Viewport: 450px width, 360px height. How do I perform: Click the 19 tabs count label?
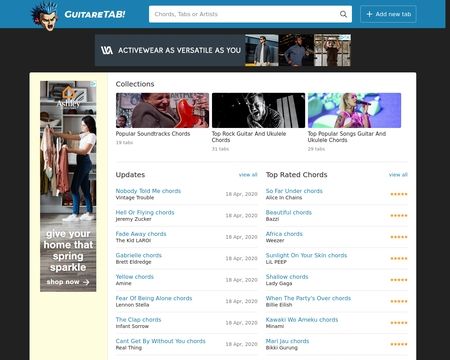coord(124,143)
